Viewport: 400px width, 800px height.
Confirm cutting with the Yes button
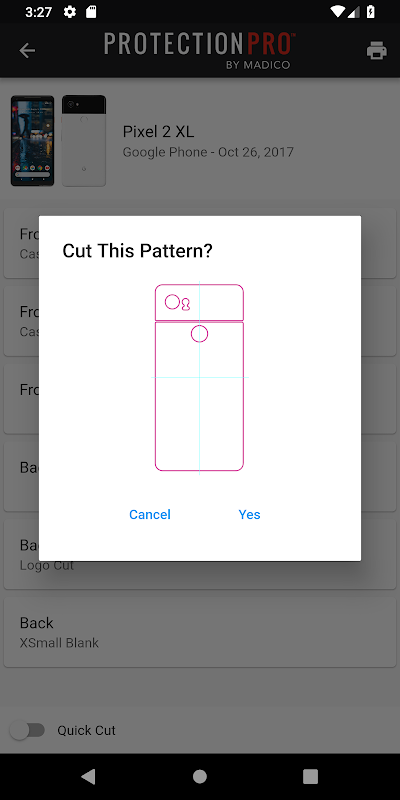click(x=249, y=514)
